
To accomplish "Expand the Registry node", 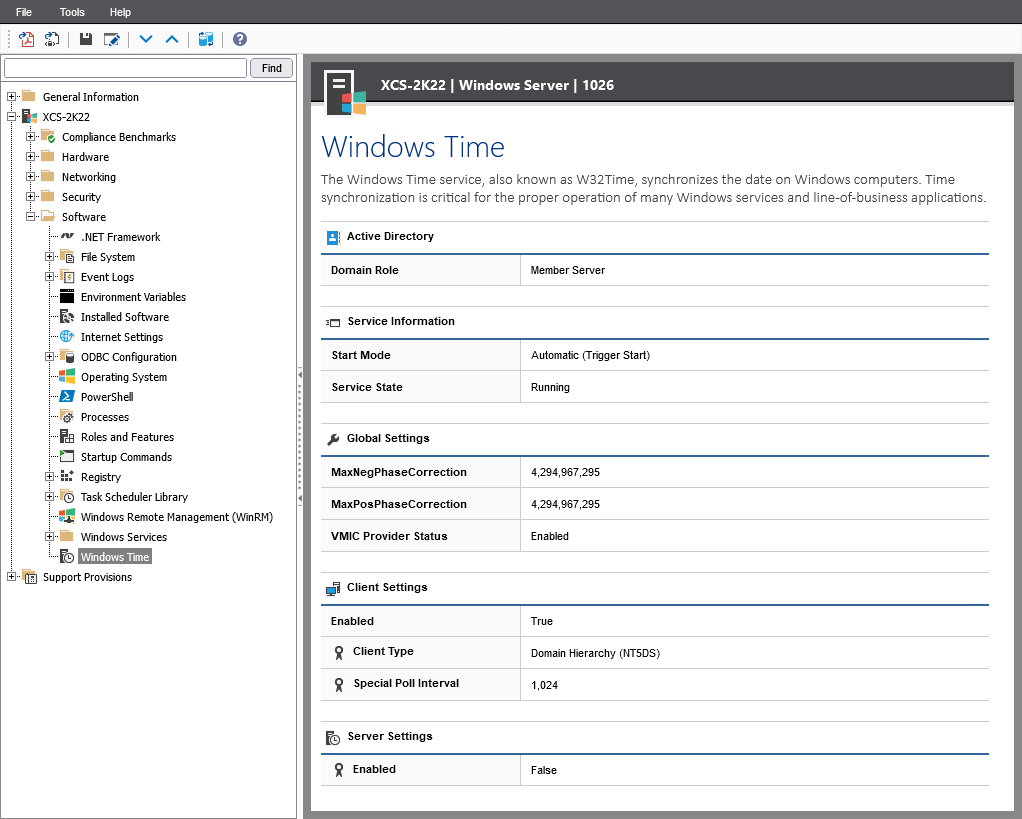I will click(50, 476).
